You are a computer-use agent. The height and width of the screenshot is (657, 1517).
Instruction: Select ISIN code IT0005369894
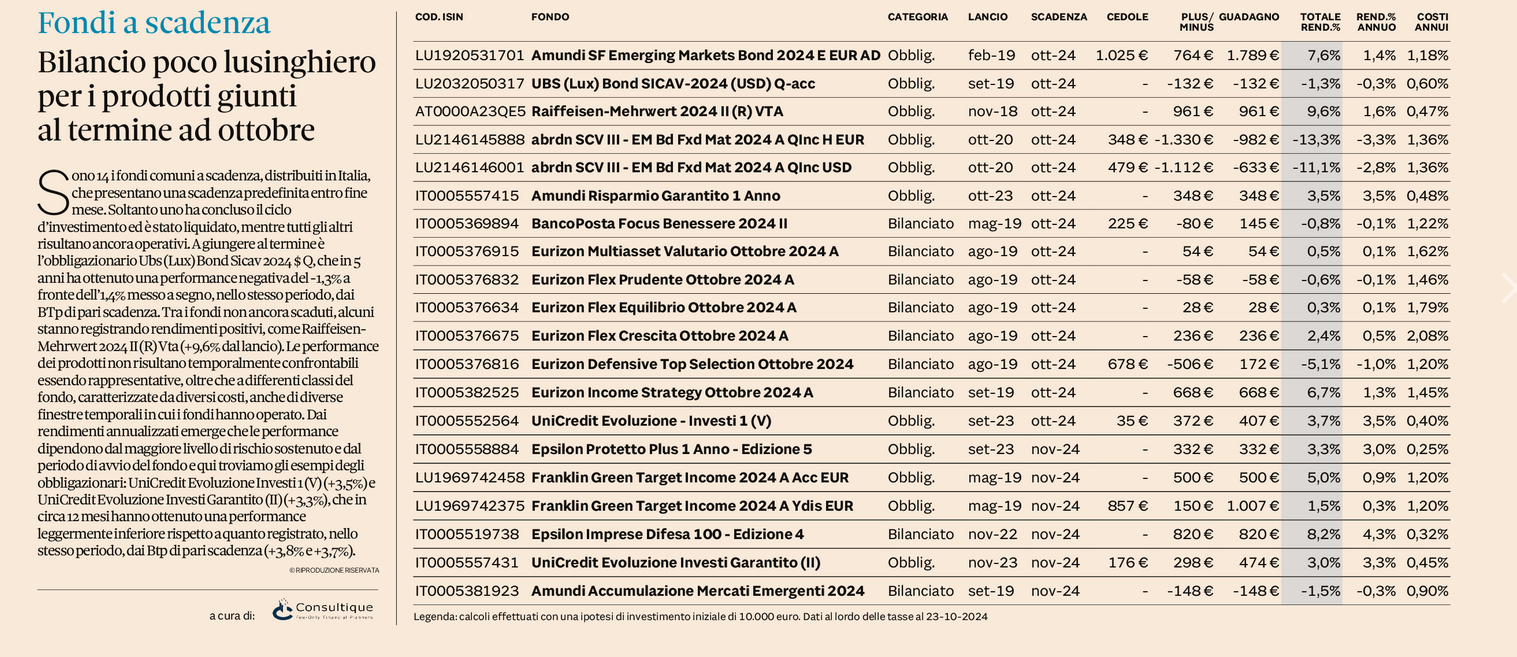(468, 224)
